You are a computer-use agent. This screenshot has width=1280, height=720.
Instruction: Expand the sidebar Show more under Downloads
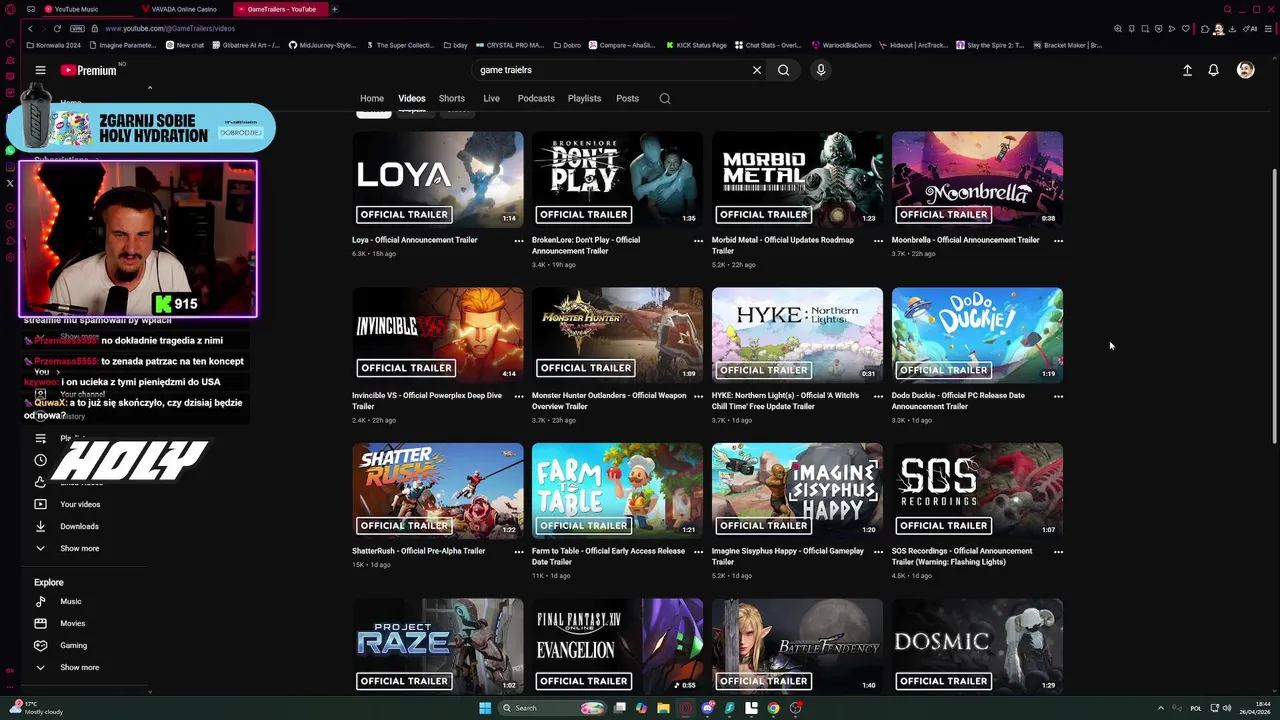click(x=67, y=548)
